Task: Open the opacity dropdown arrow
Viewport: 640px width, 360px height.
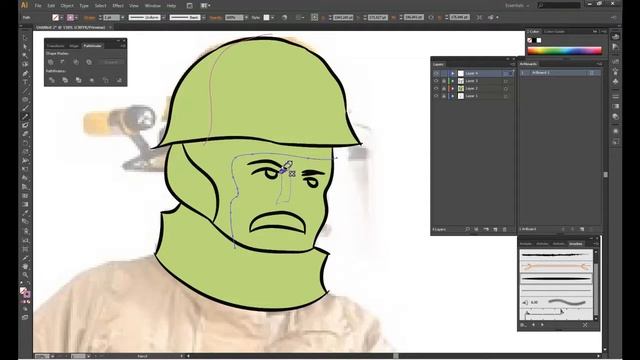Action: (x=246, y=18)
